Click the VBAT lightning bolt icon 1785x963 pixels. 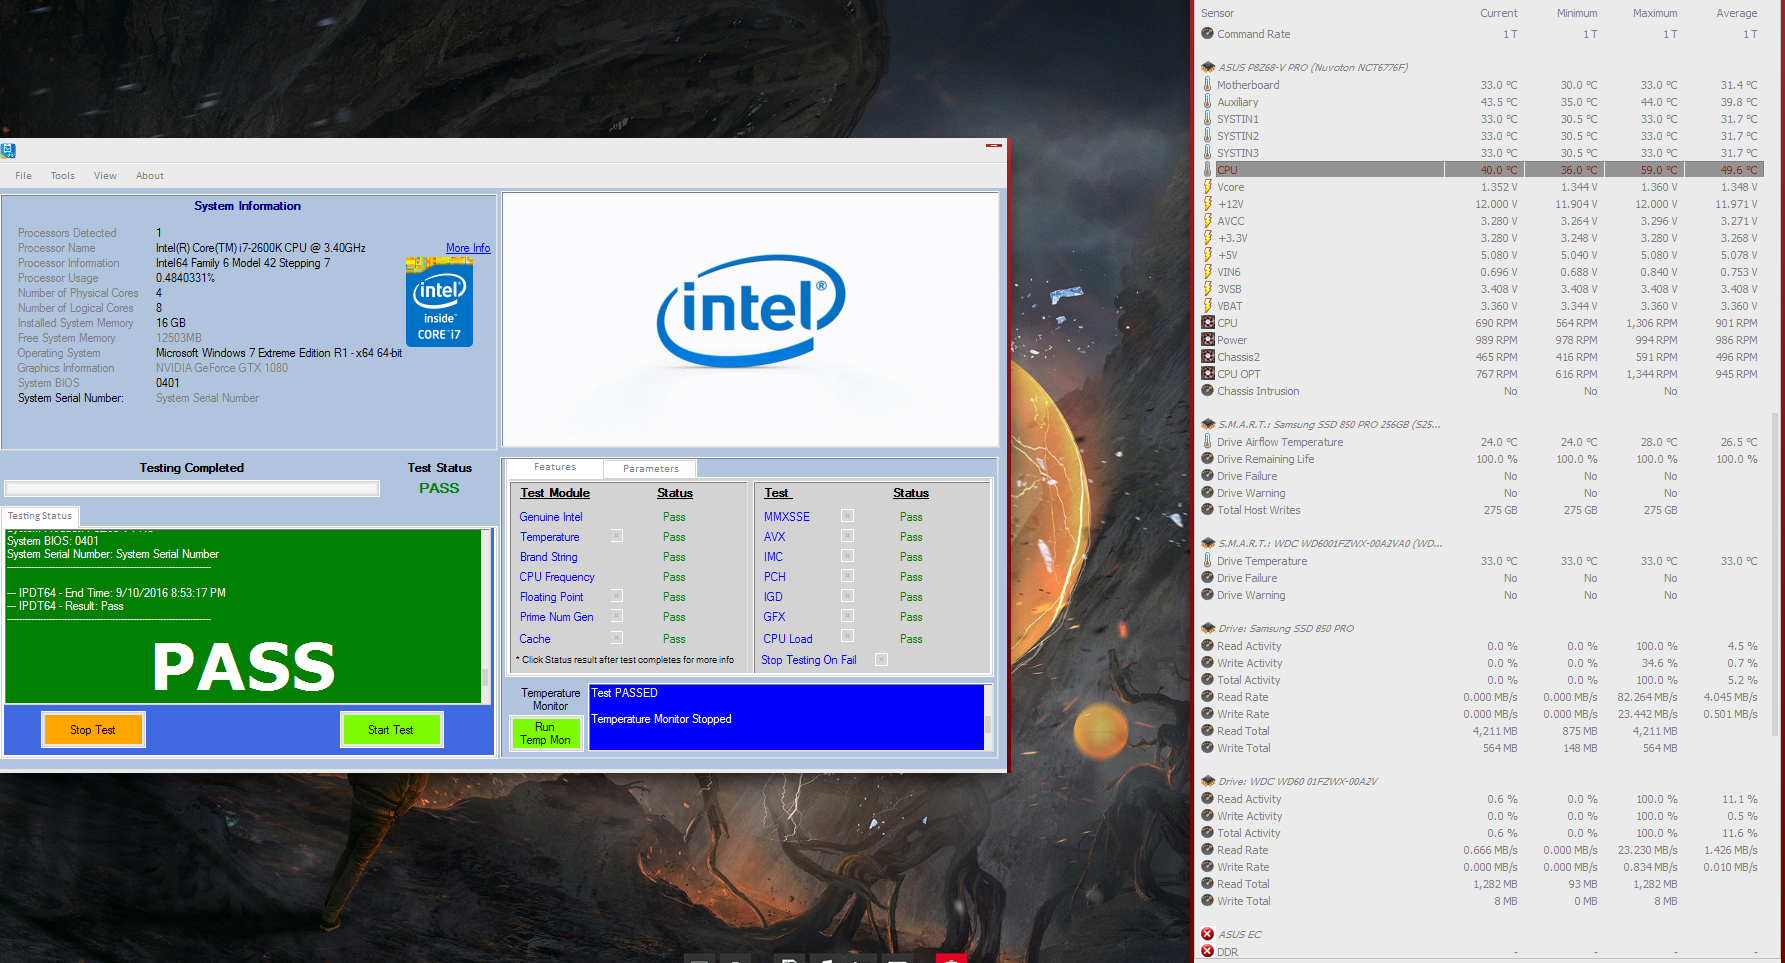(1207, 306)
